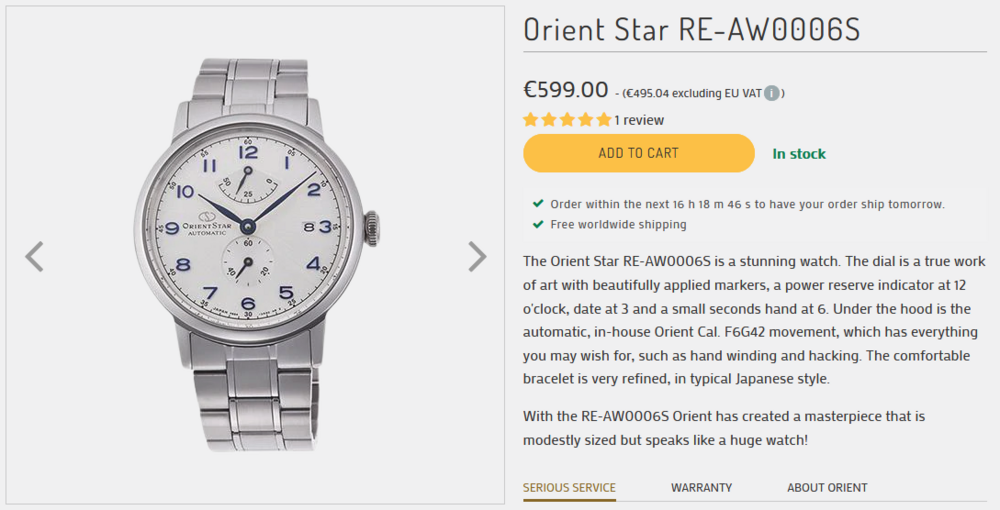Click the In stock status label
1000x510 pixels.
pos(799,154)
